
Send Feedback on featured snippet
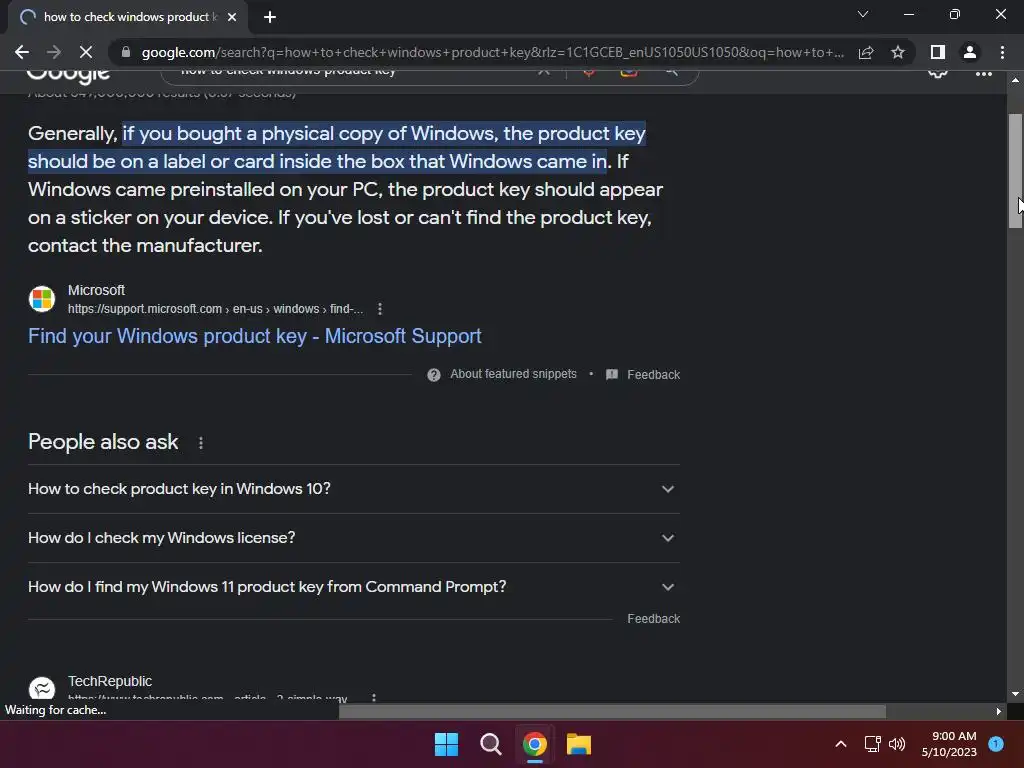[x=653, y=375]
